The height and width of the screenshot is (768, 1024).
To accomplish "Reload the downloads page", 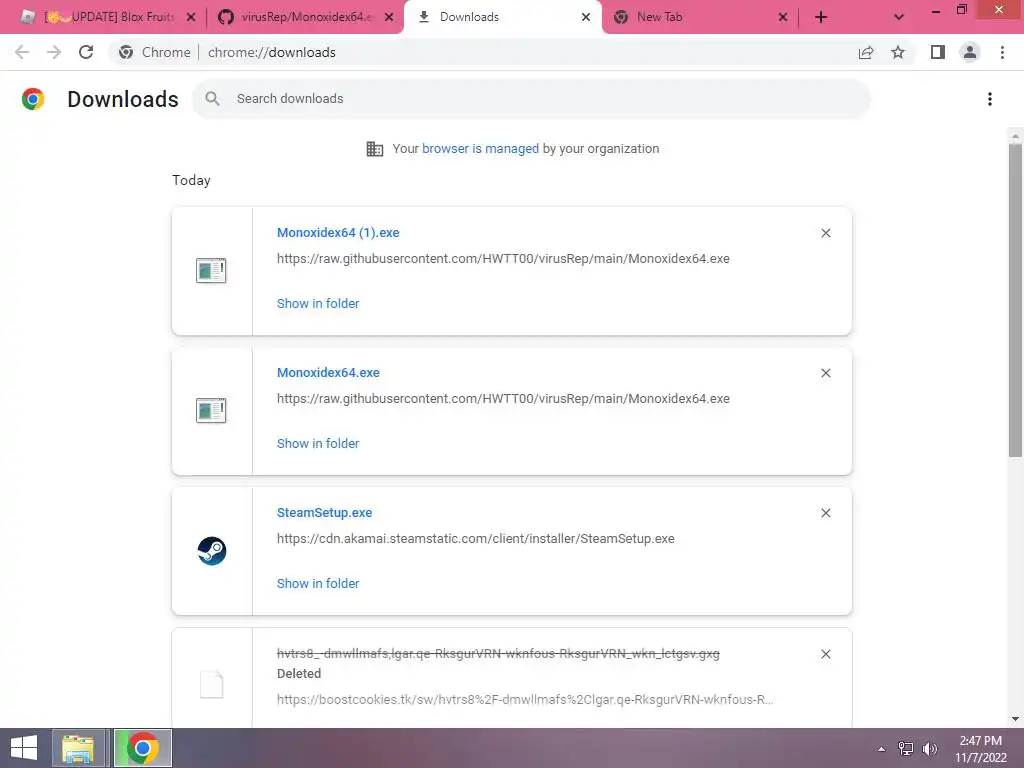I will (86, 52).
